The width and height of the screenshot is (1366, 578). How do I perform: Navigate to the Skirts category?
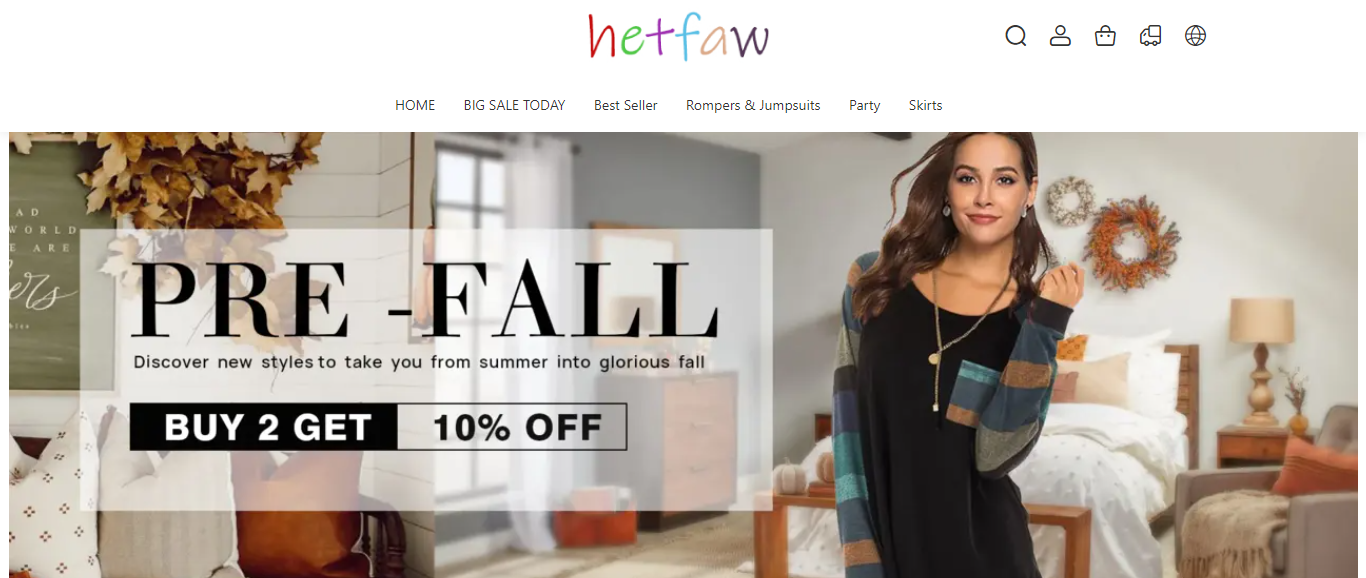[x=925, y=105]
